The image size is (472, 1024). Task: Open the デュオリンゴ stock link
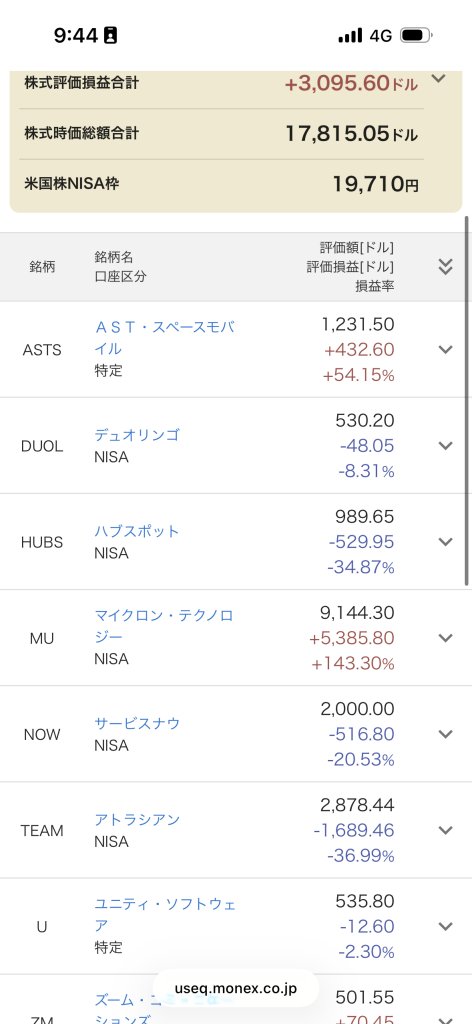[136, 435]
